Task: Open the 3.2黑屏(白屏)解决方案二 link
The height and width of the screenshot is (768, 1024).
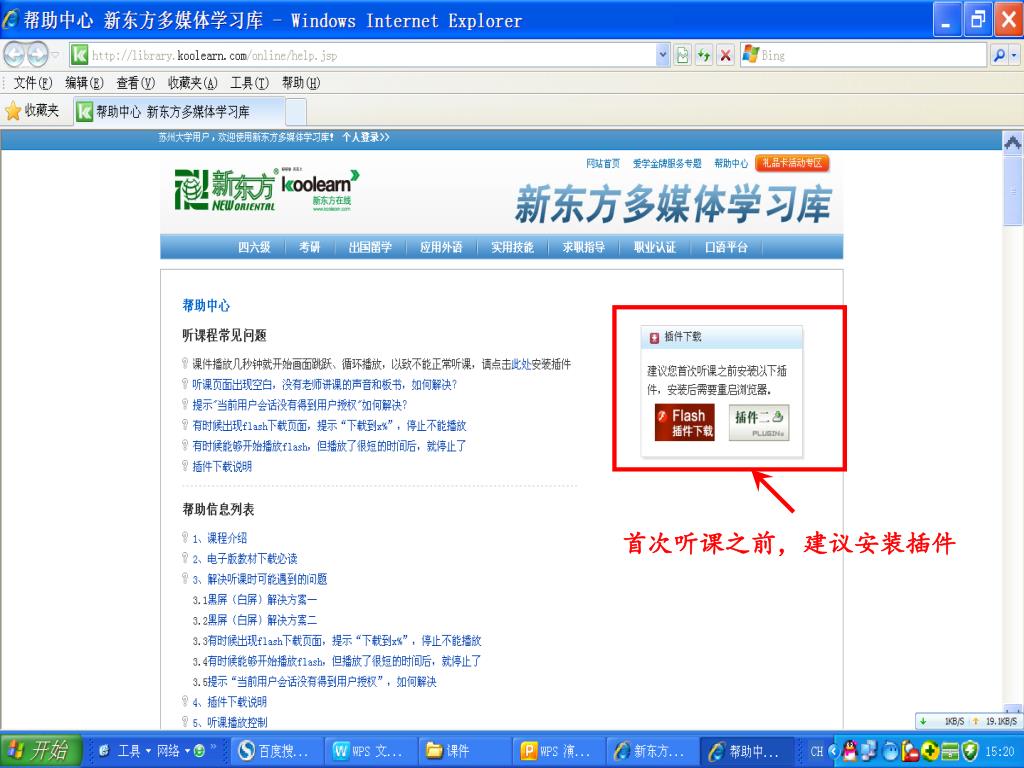Action: point(255,620)
